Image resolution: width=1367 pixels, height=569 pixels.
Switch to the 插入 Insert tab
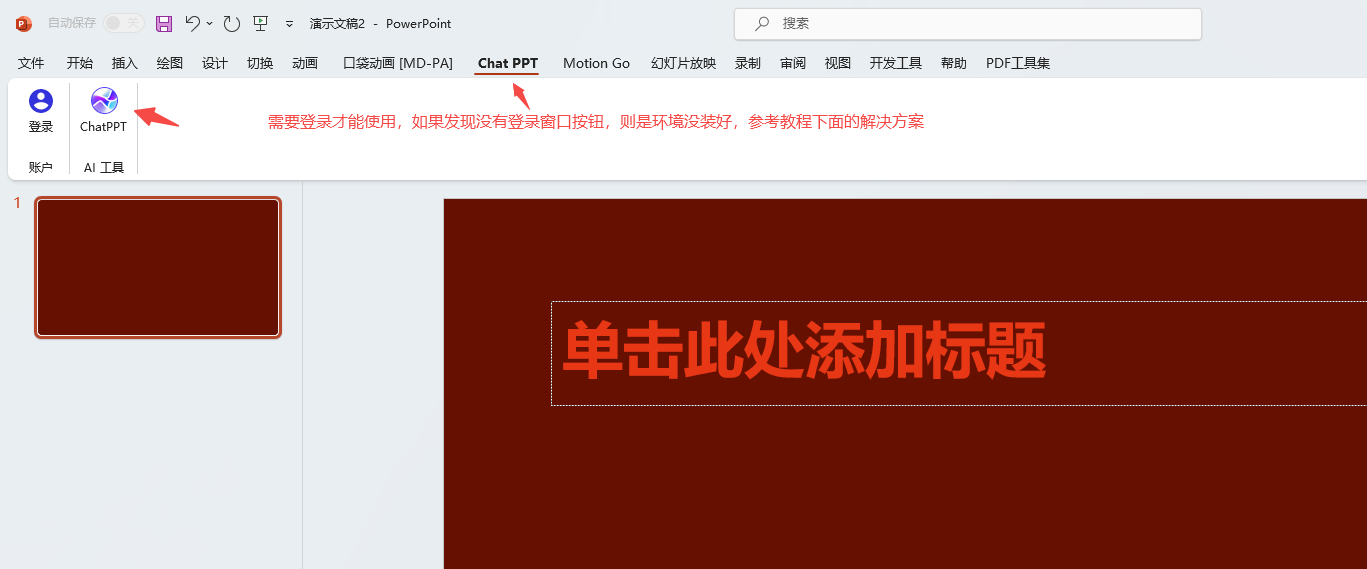pos(125,63)
